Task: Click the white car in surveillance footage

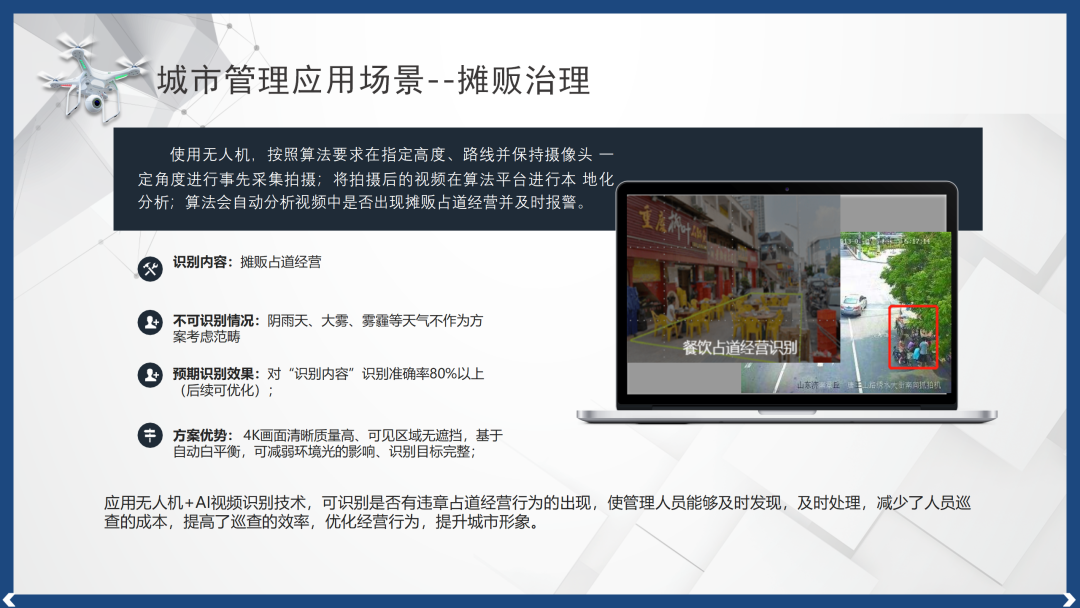Action: 854,306
